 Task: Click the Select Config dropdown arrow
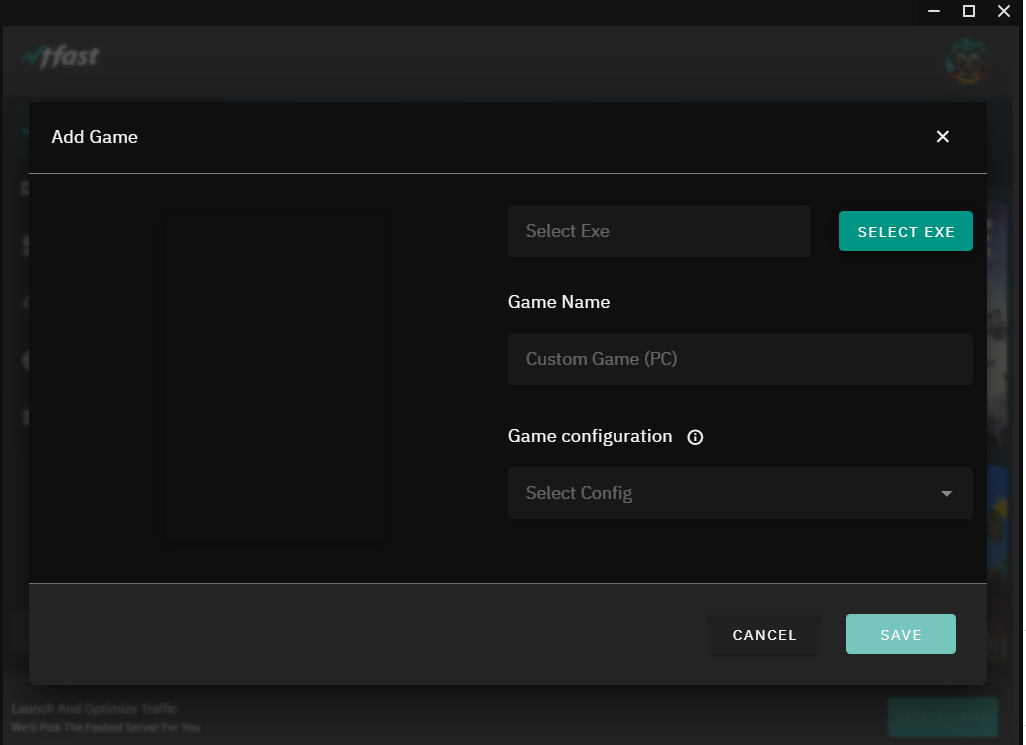pos(946,494)
